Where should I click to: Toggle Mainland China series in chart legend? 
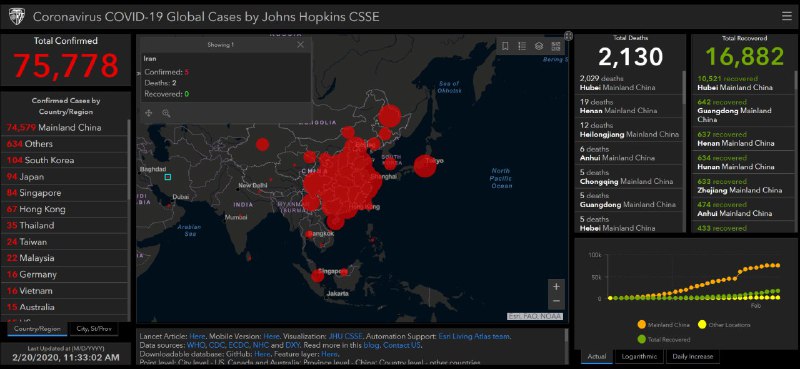pyautogui.click(x=663, y=325)
